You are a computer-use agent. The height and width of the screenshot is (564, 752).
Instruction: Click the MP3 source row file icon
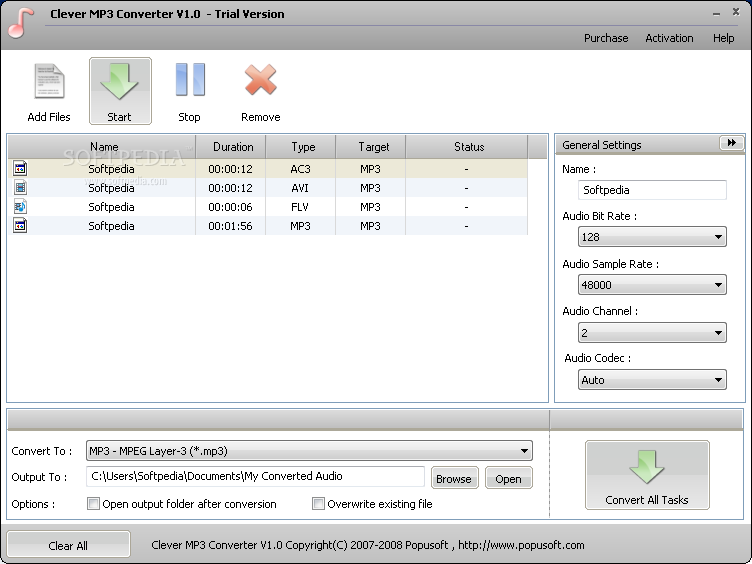coord(20,225)
